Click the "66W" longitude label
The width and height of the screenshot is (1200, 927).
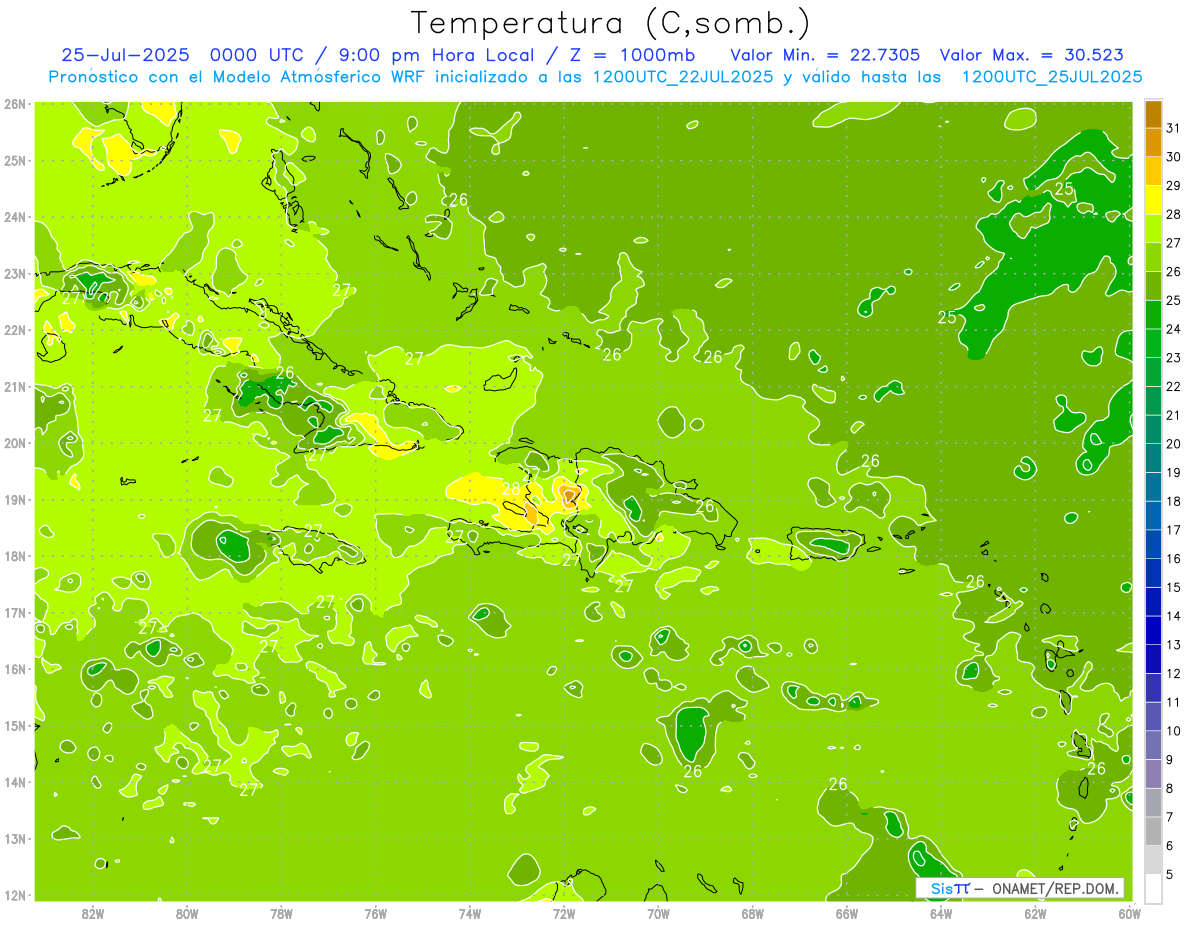(x=847, y=914)
